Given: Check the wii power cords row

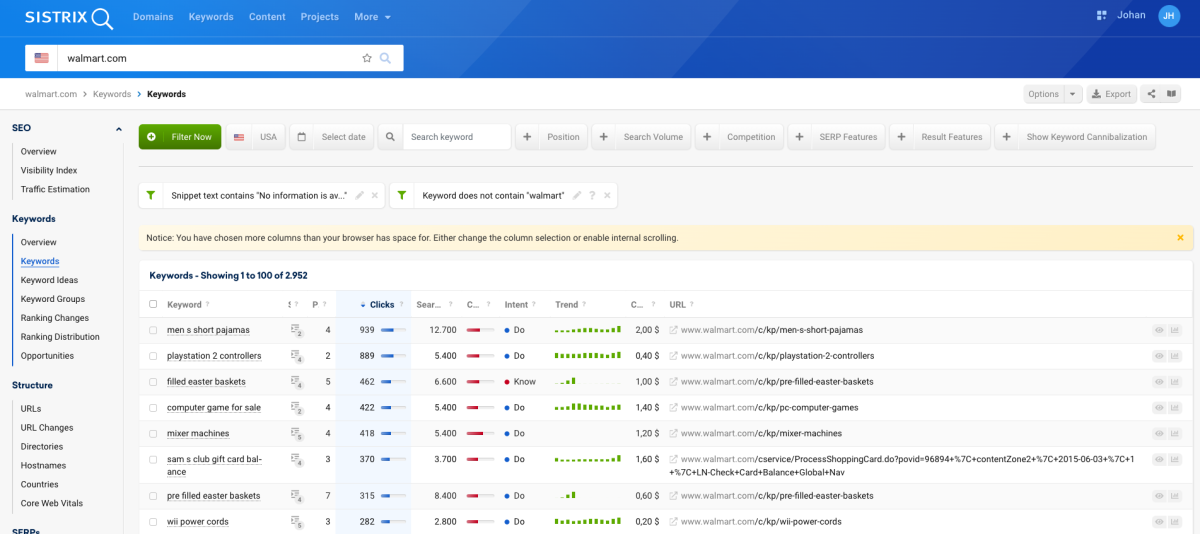Looking at the screenshot, I should pos(153,522).
